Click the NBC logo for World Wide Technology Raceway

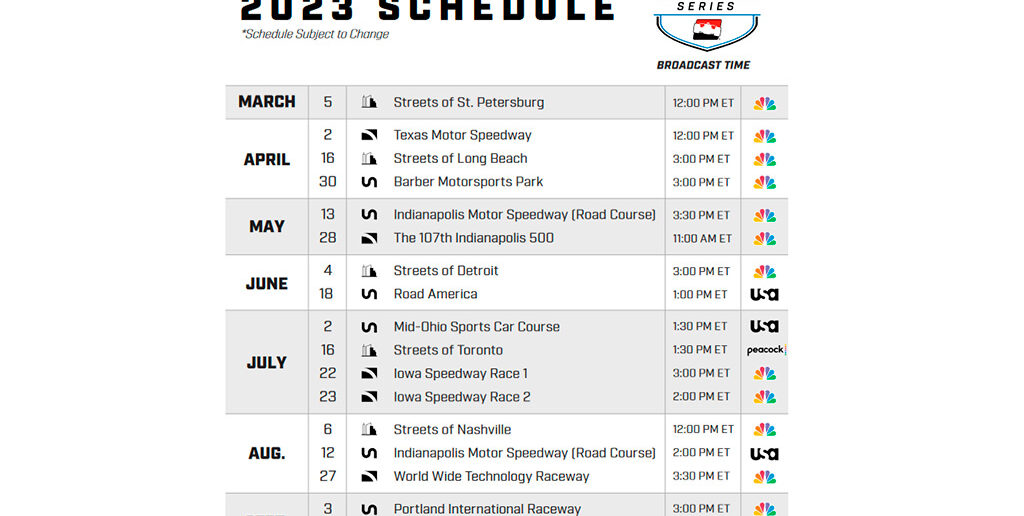765,477
